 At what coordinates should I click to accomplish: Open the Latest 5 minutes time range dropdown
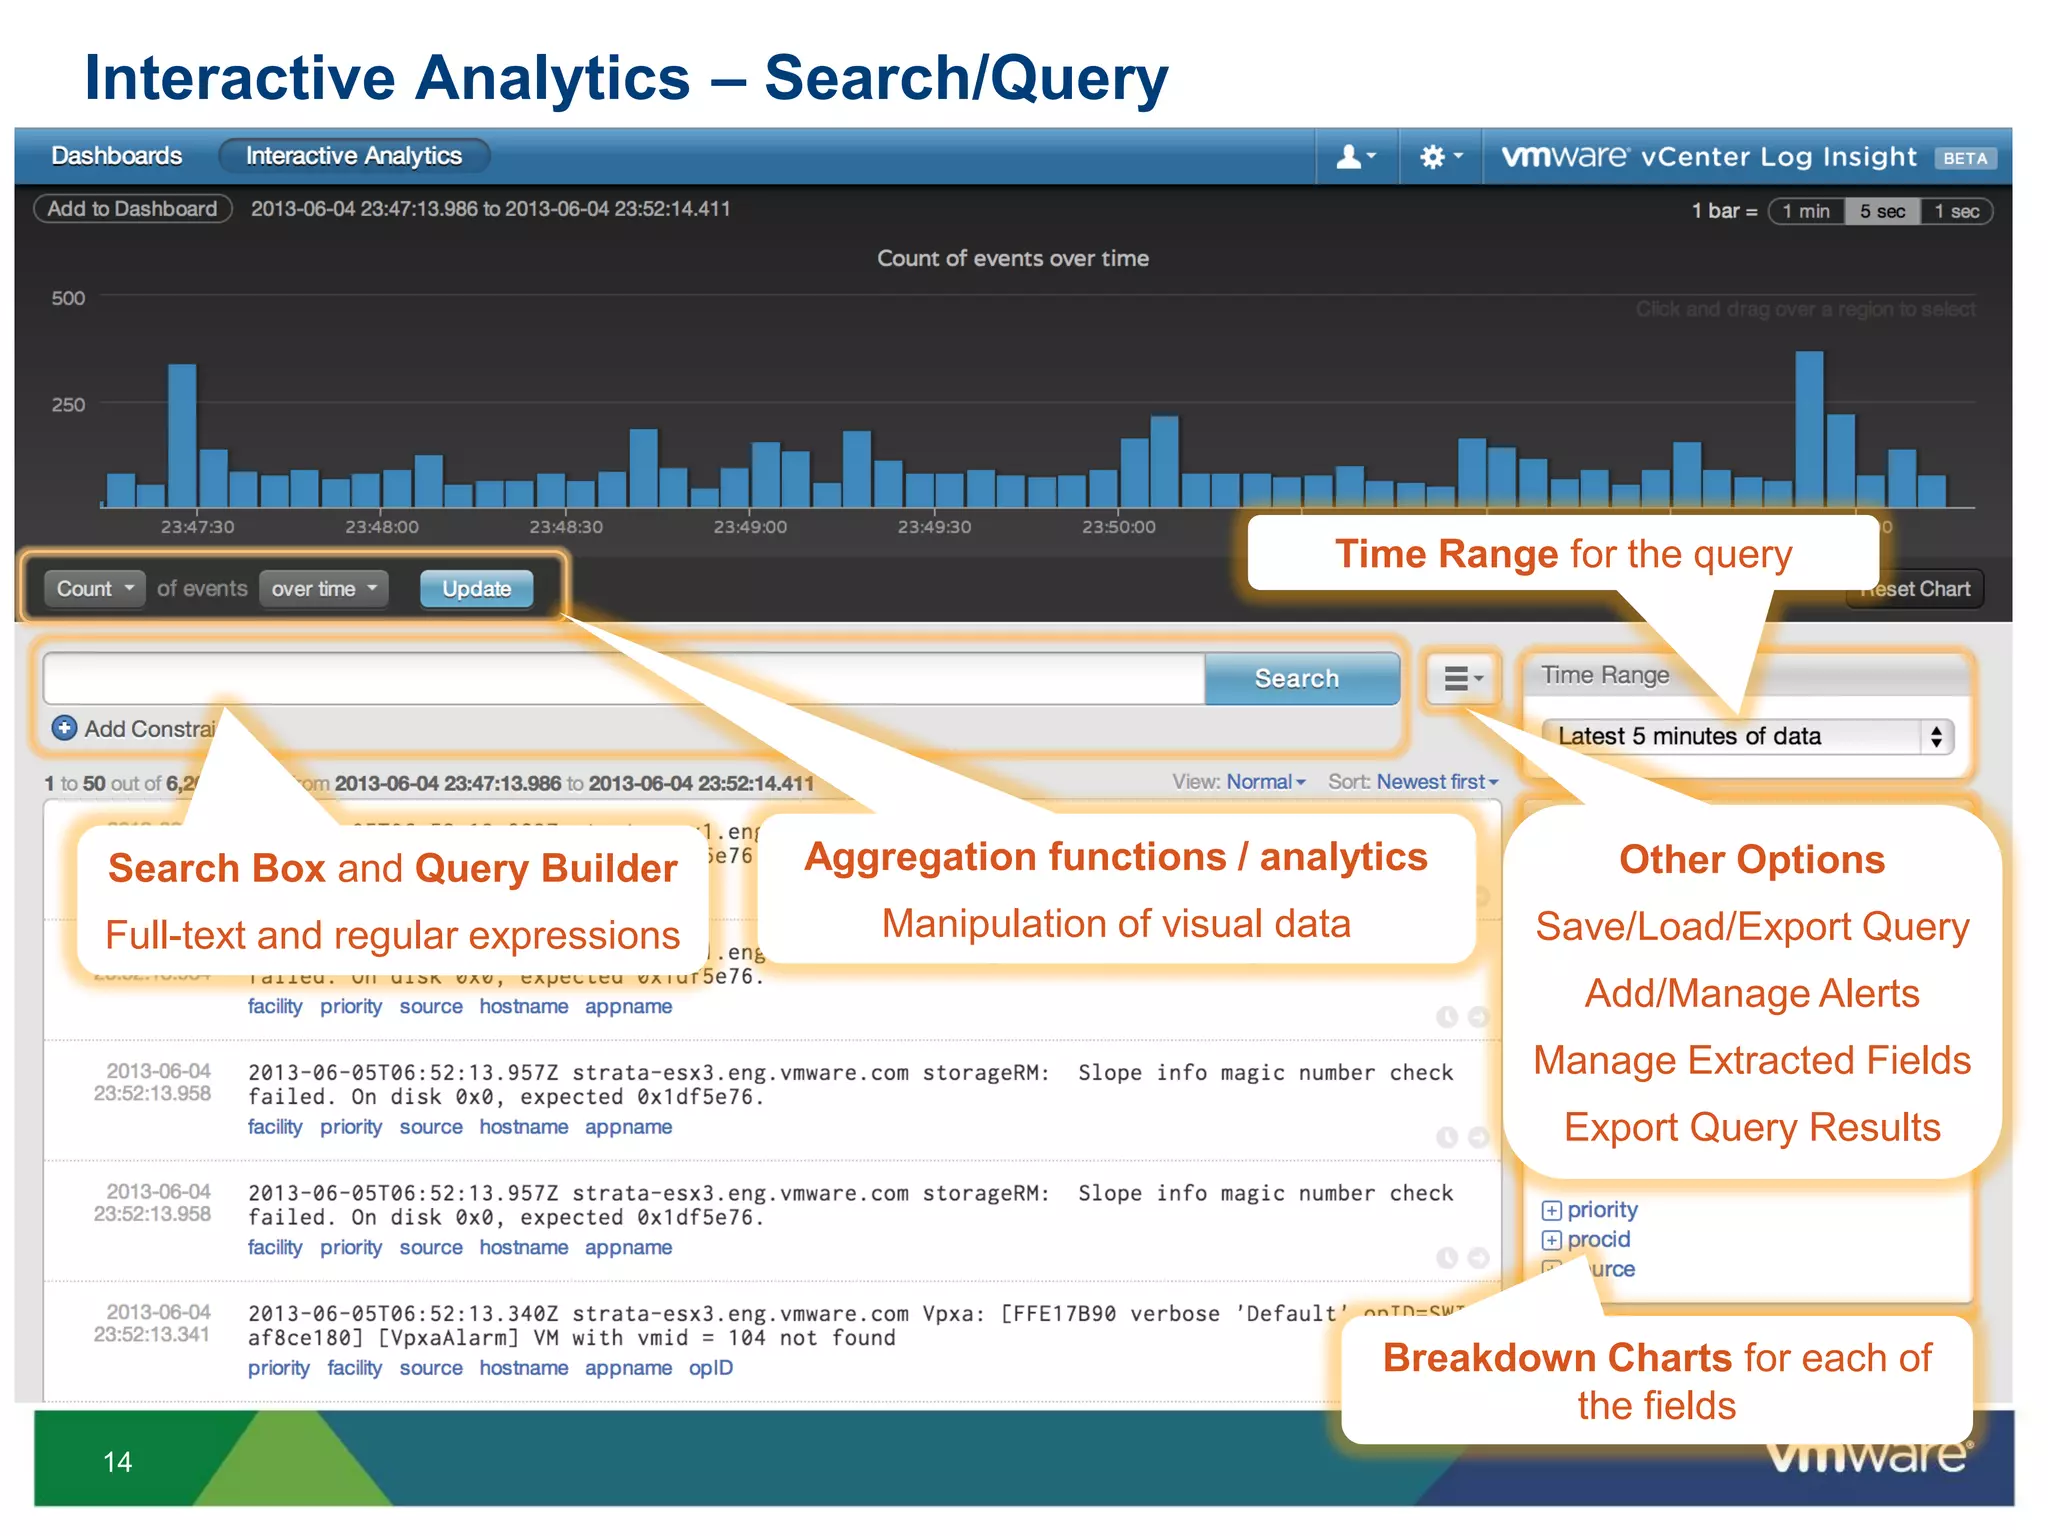pyautogui.click(x=1747, y=737)
